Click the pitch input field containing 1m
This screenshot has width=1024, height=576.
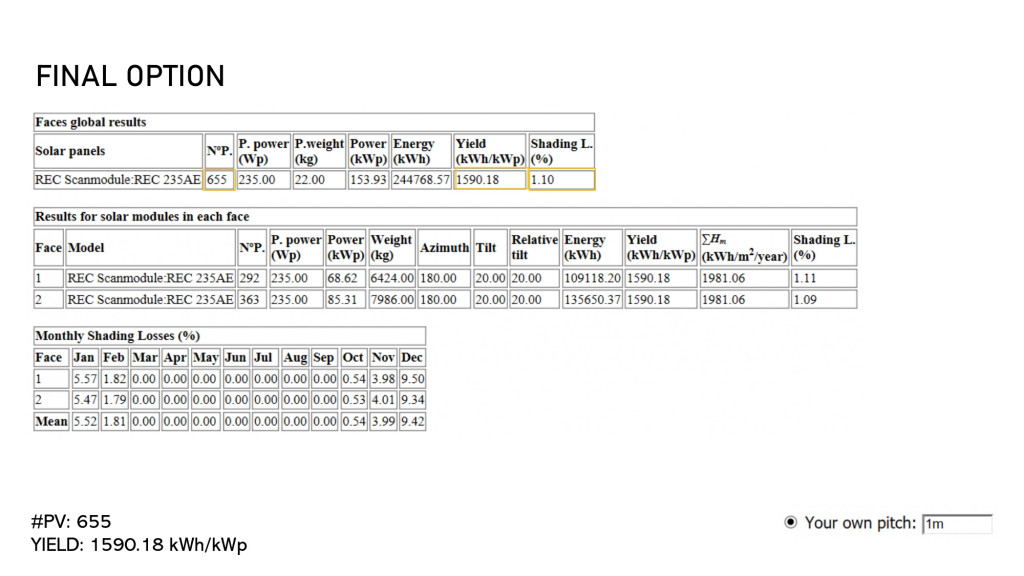point(957,523)
